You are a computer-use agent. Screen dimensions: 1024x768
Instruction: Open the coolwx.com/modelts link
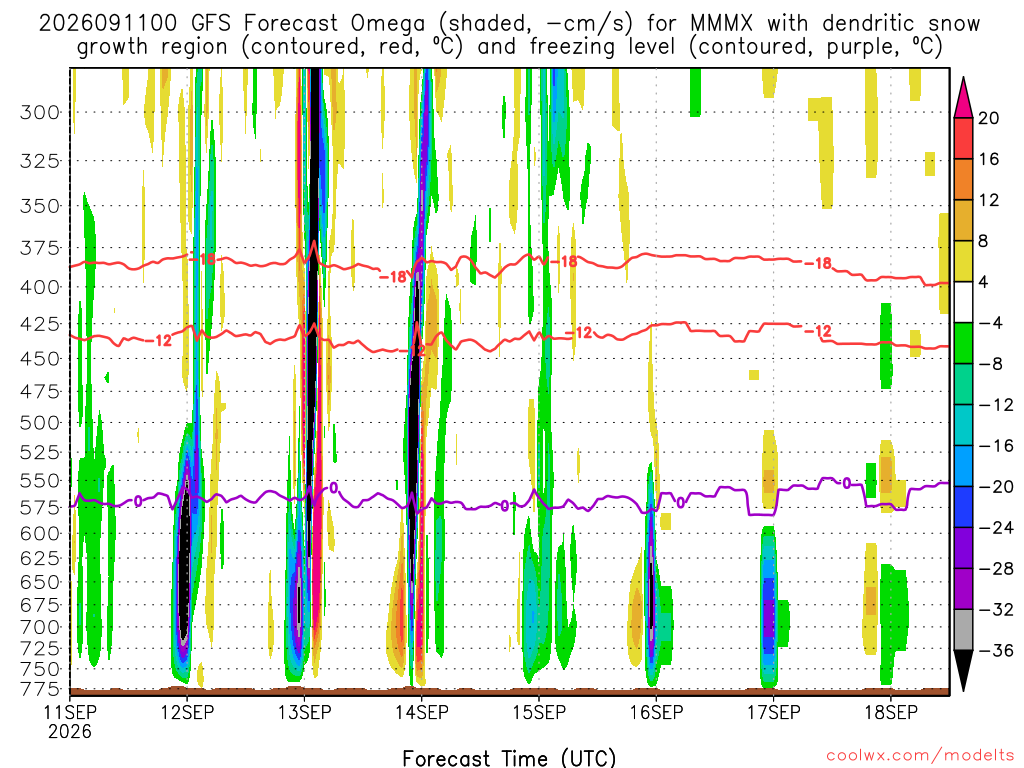920,756
